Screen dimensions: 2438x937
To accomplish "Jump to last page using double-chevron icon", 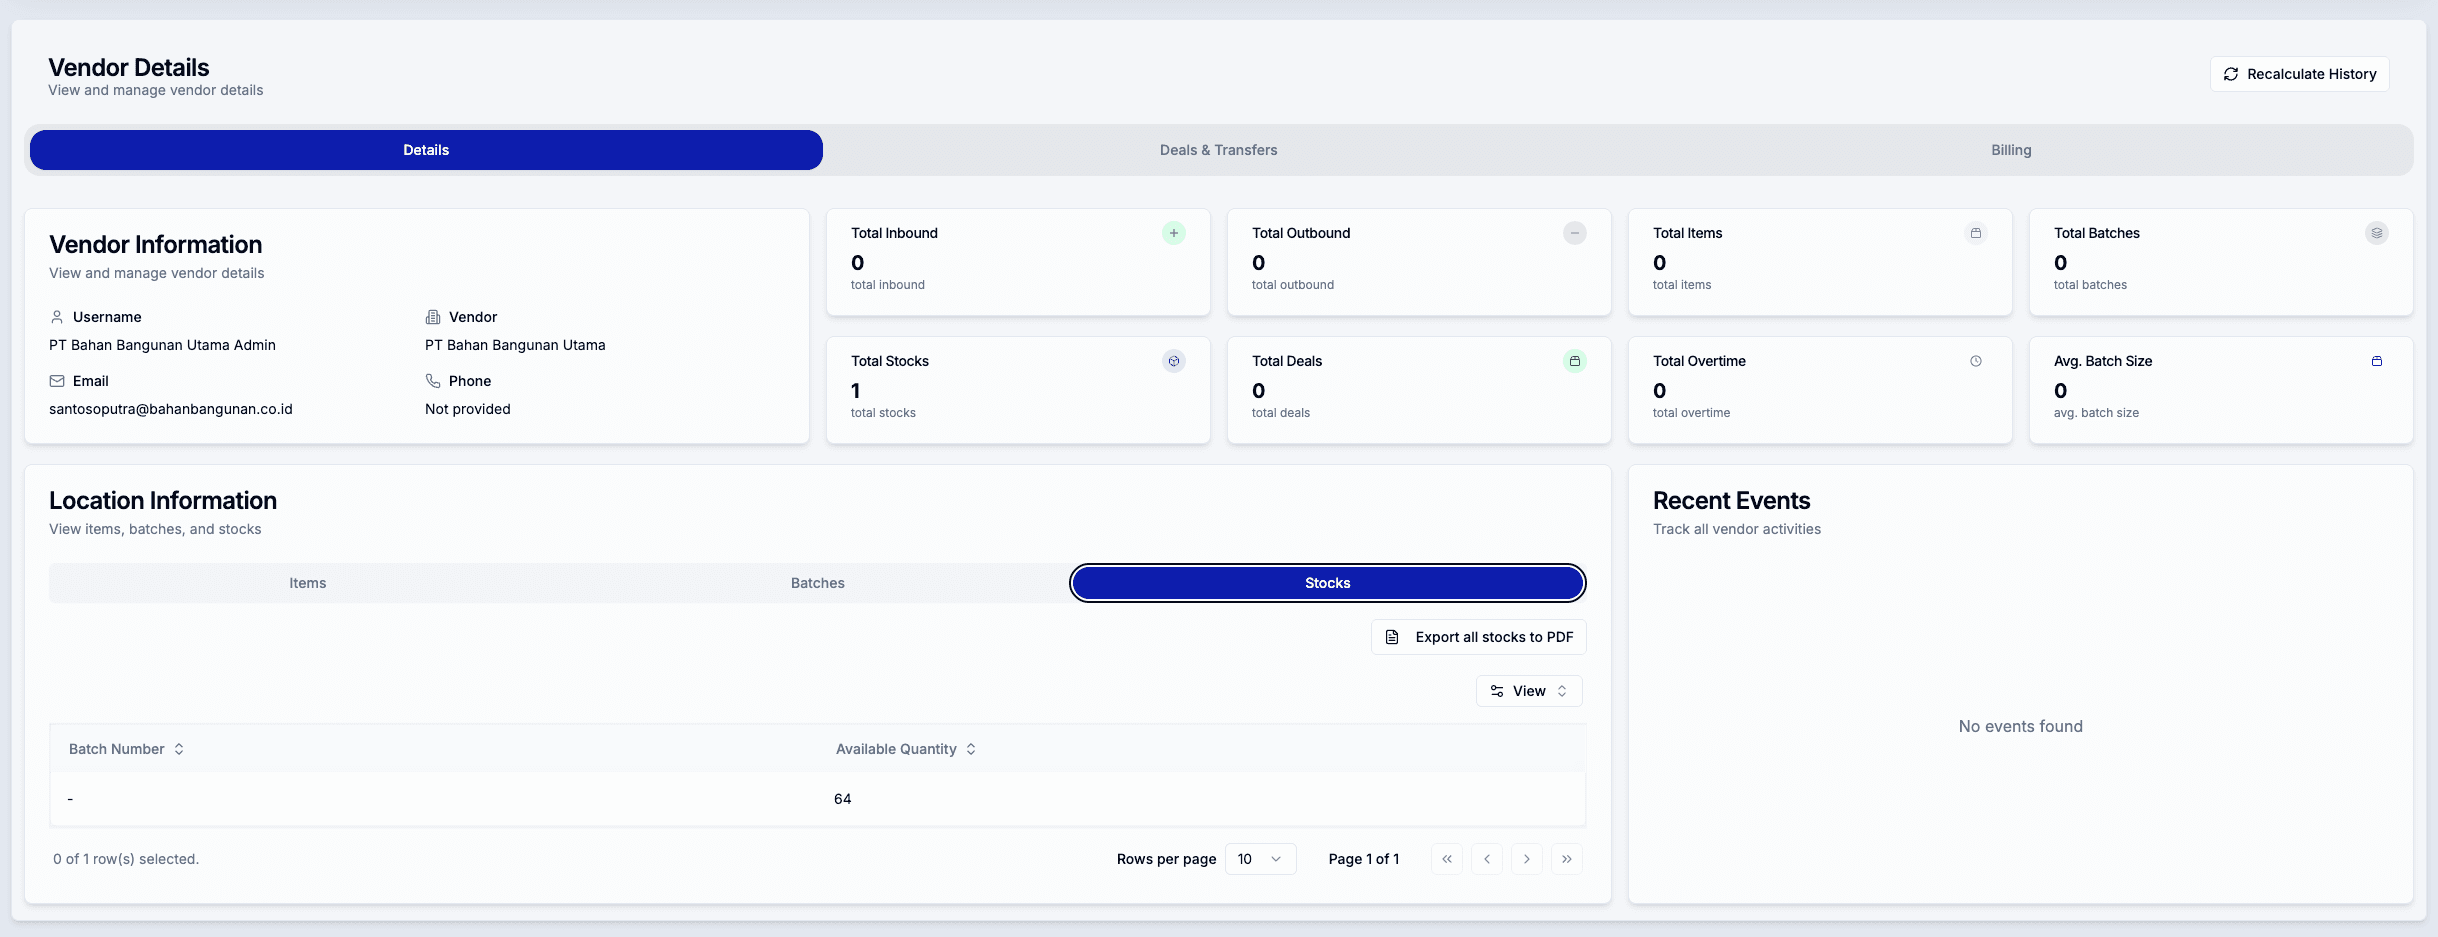I will point(1567,859).
